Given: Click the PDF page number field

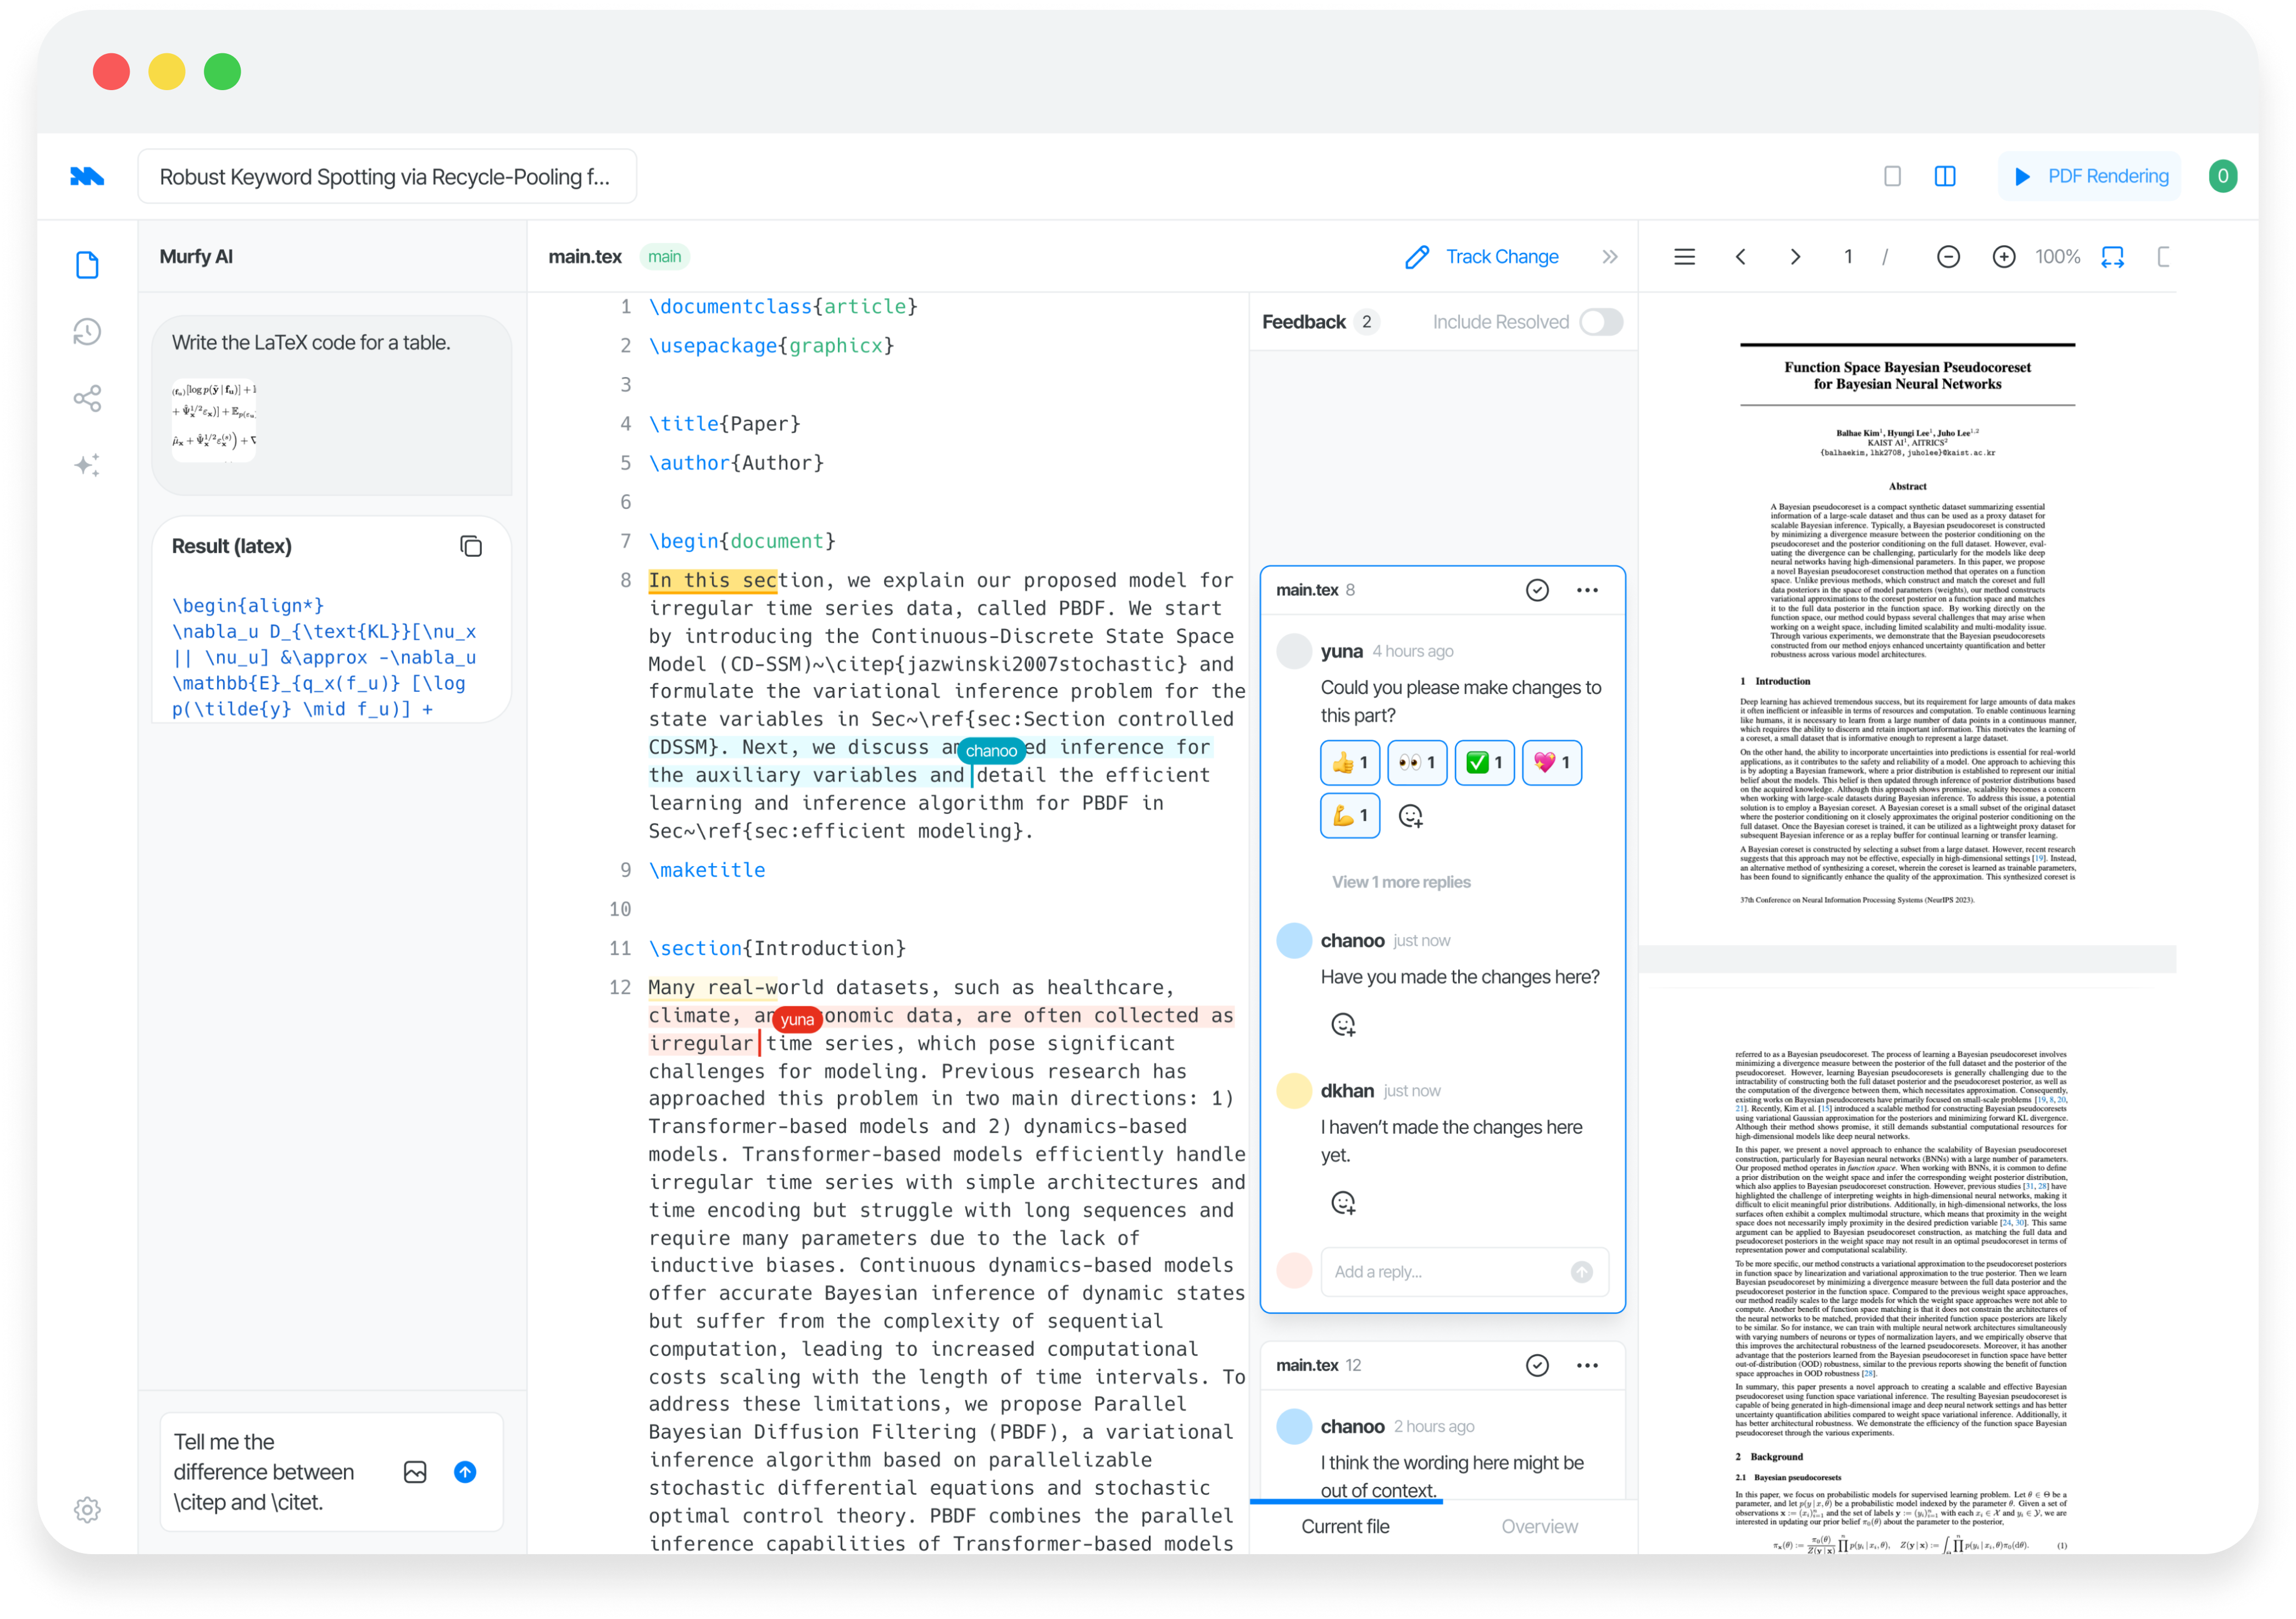Looking at the screenshot, I should (x=1848, y=257).
